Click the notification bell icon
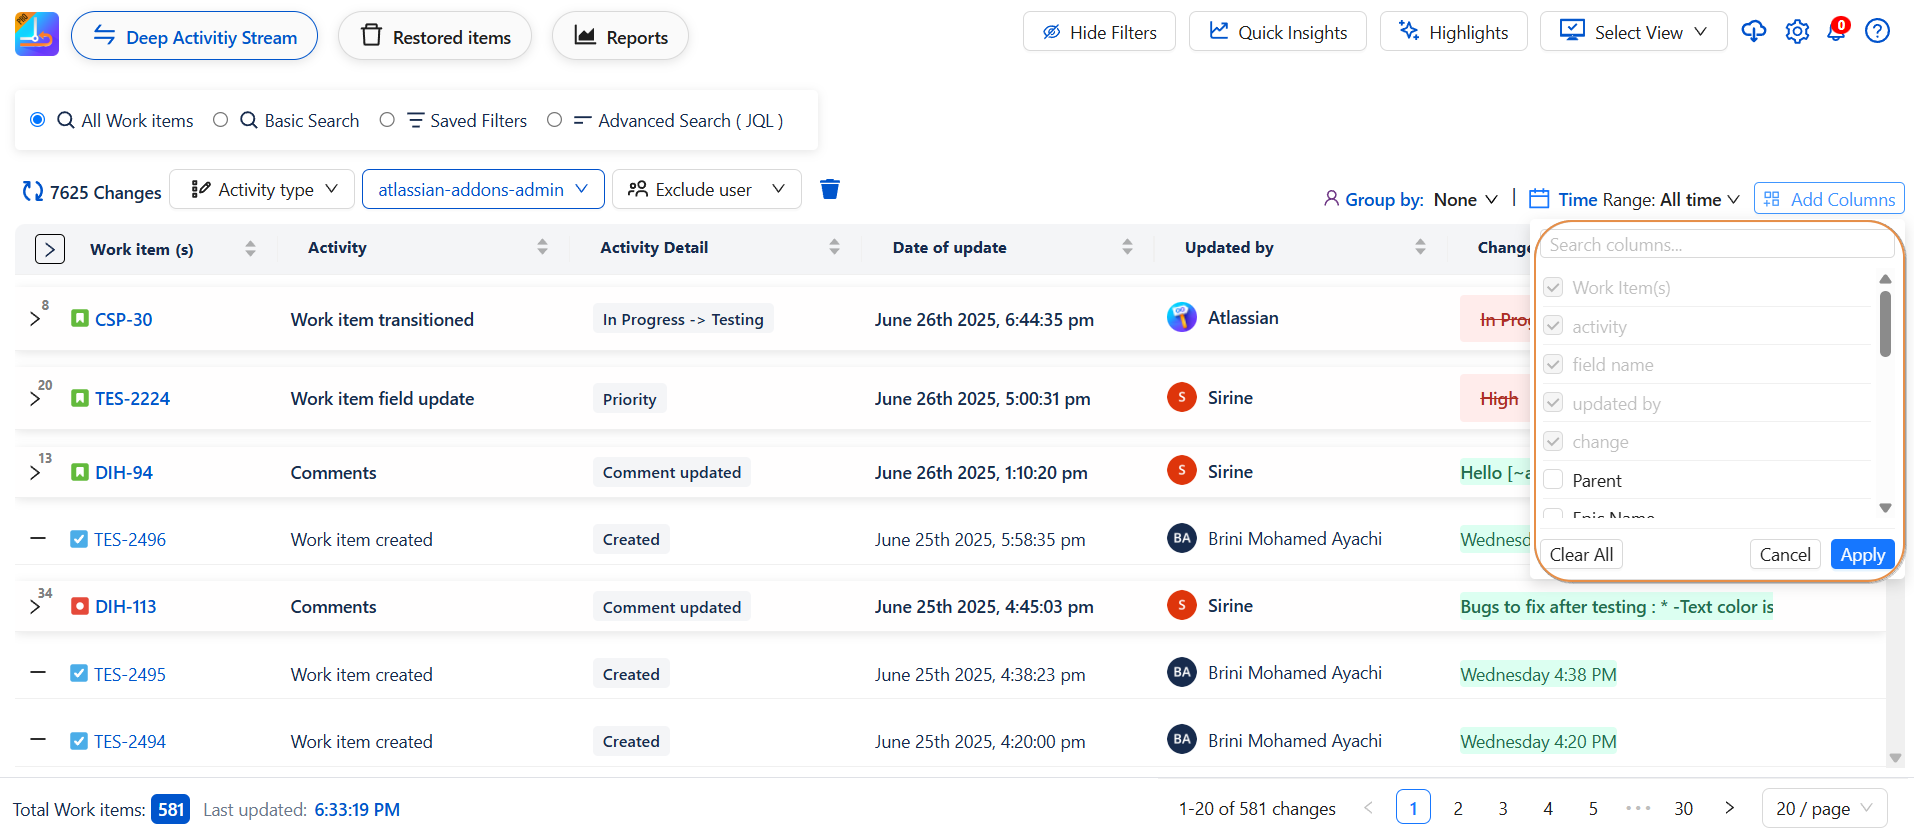The width and height of the screenshot is (1914, 835). [1837, 31]
